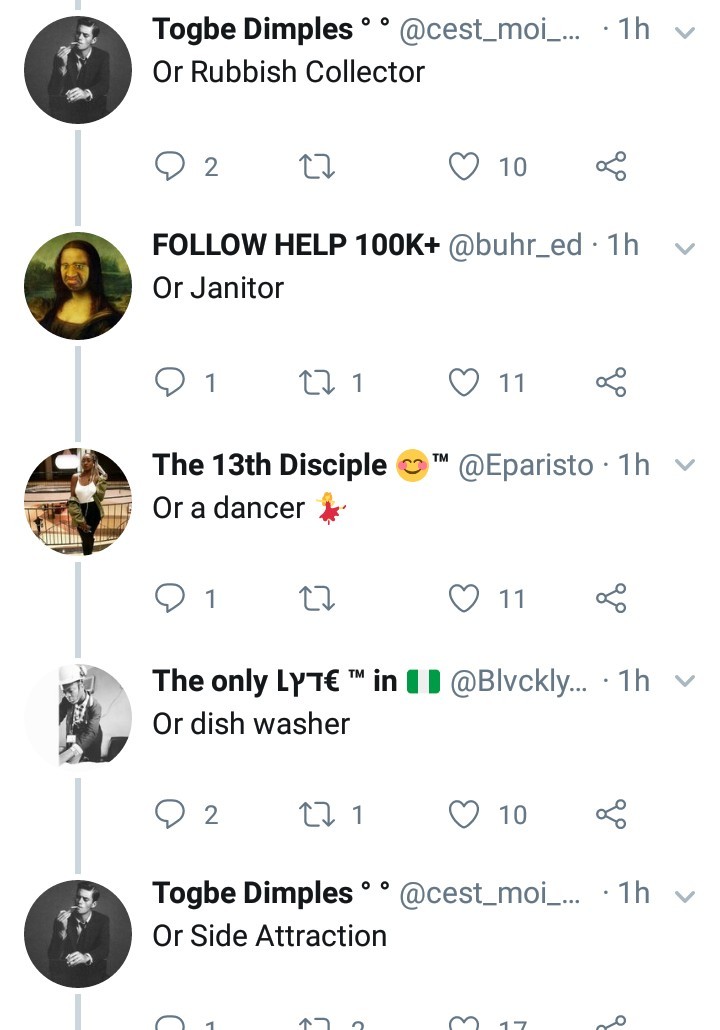Reply to the "Or Janitor" tweet
Image resolution: width=720 pixels, height=1030 pixels.
(170, 382)
